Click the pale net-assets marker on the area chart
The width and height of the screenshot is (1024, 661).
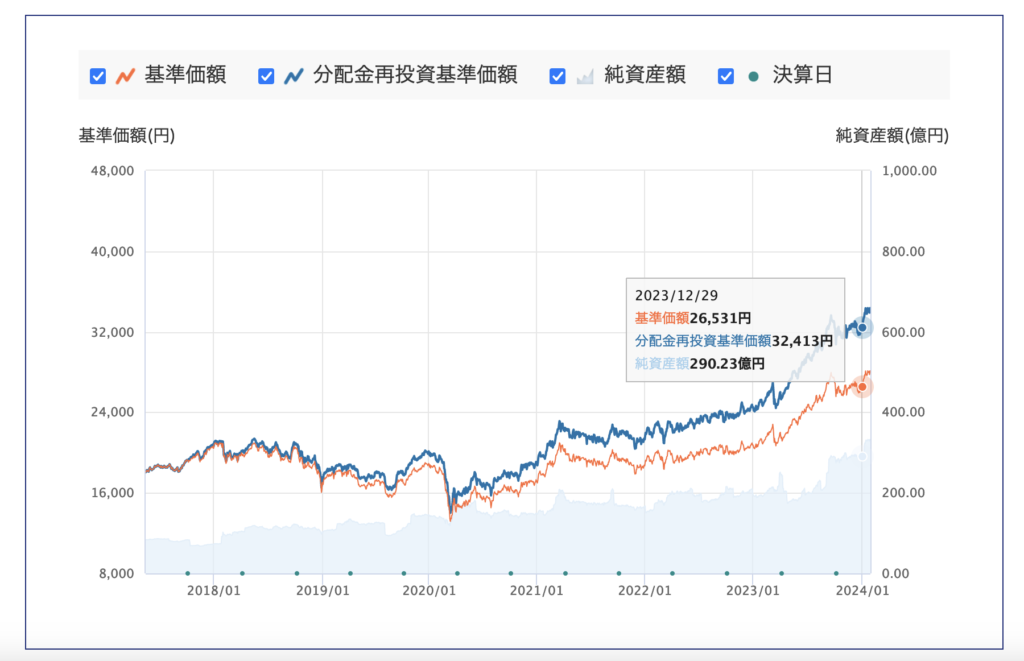coord(862,456)
